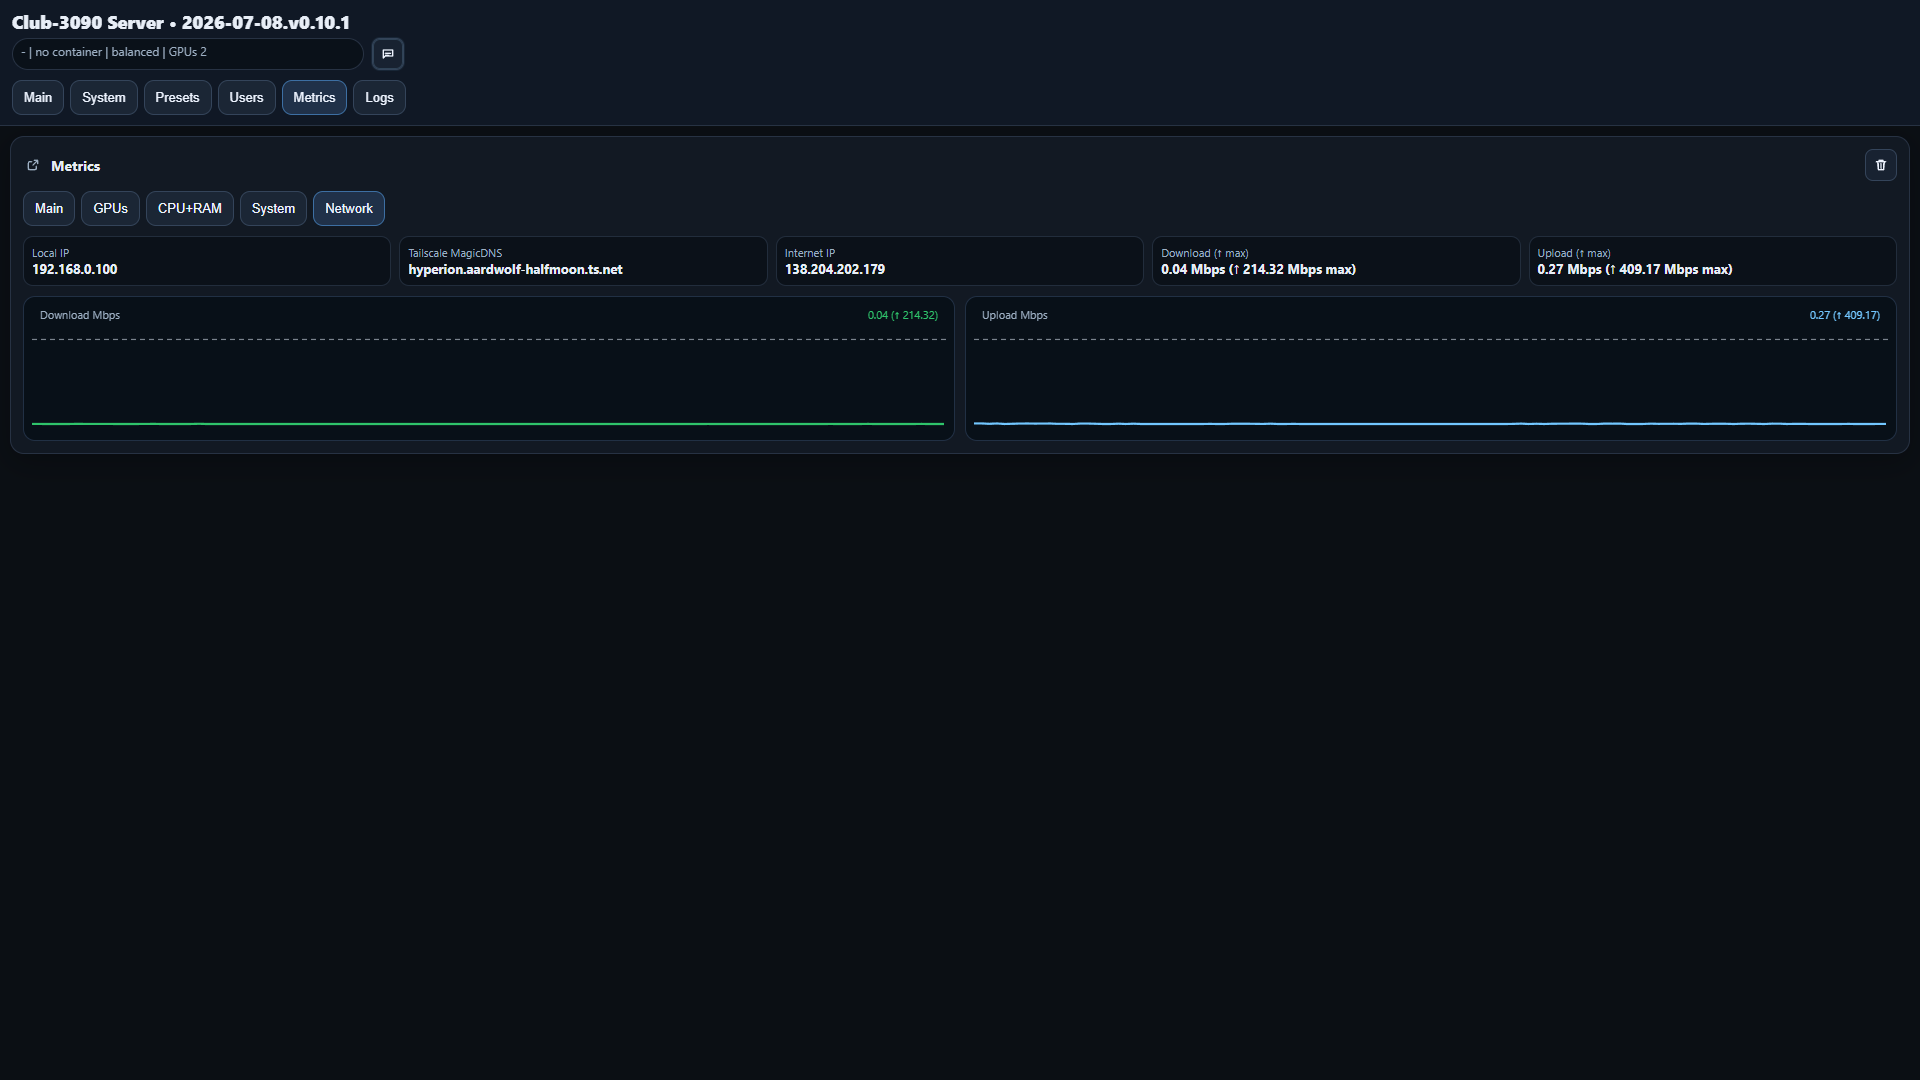Click the Internet IP value 138.204.202.179
Viewport: 1920px width, 1080px height.
click(835, 270)
